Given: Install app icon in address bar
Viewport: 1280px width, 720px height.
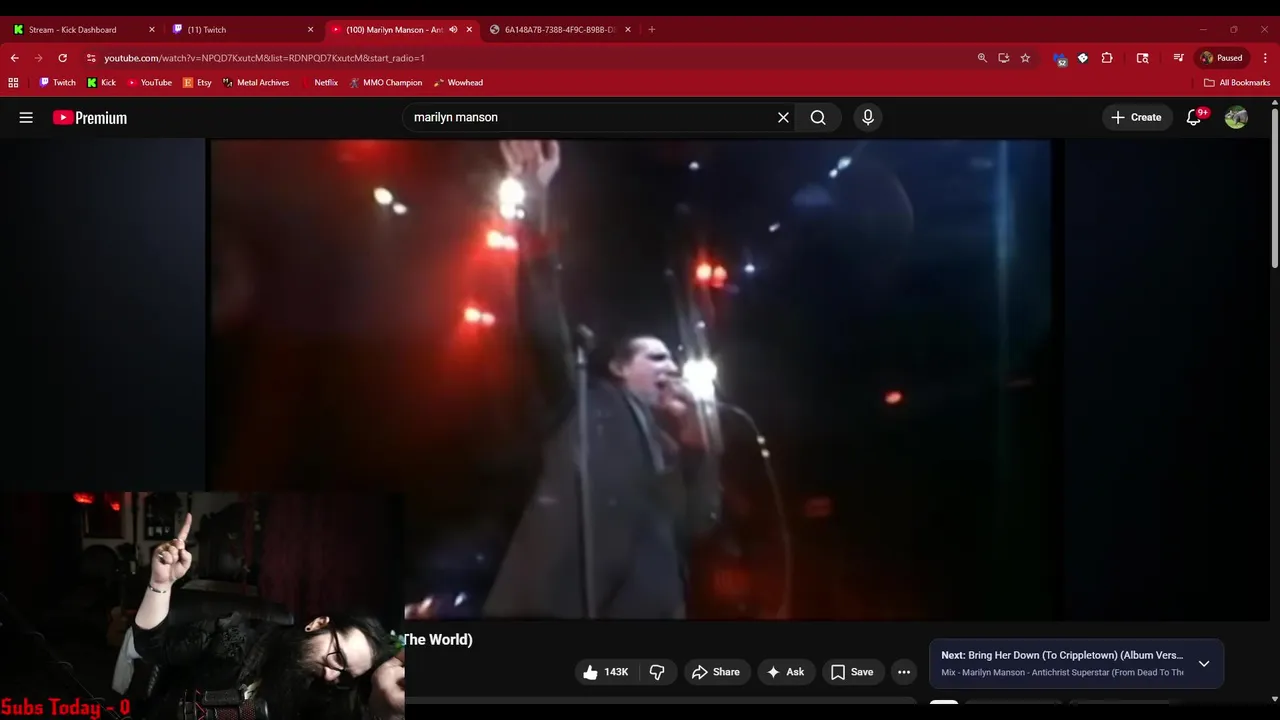Looking at the screenshot, I should pyautogui.click(x=1004, y=58).
